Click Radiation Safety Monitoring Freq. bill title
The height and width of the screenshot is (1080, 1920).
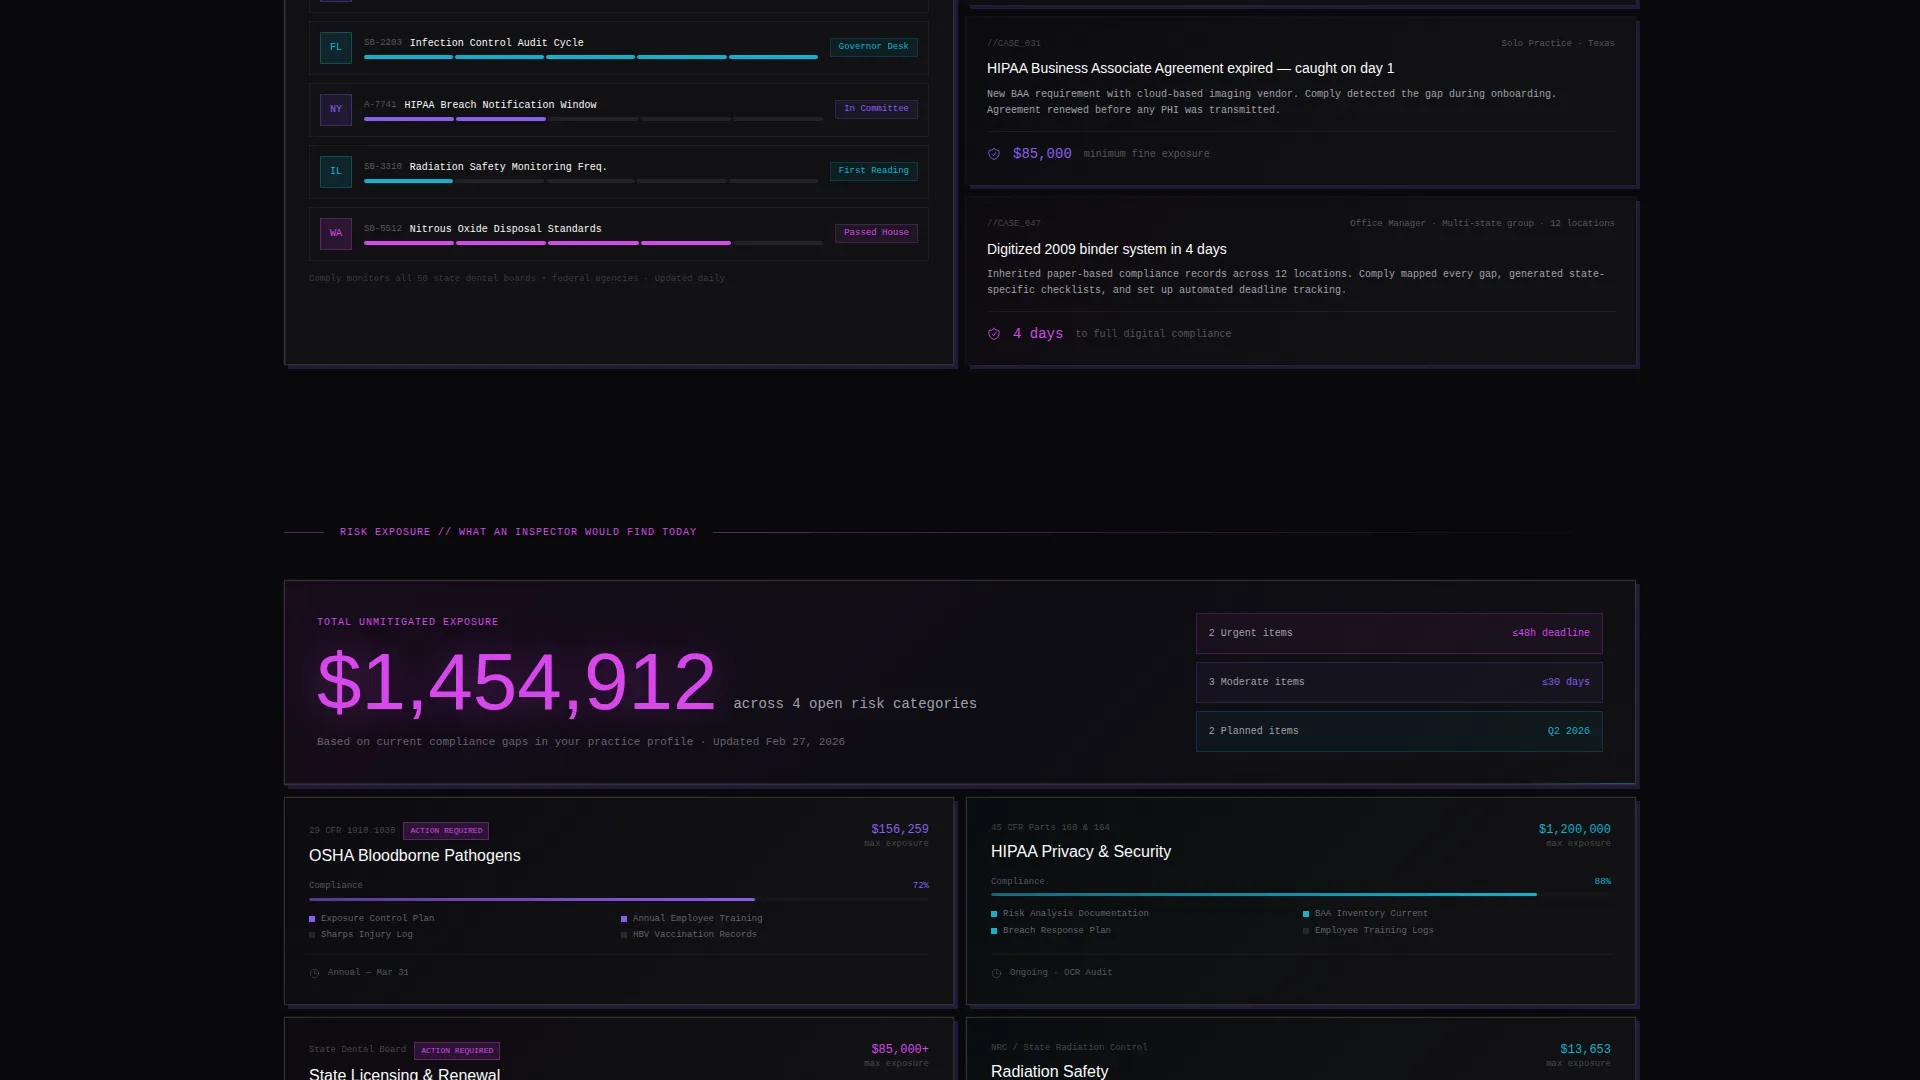click(508, 167)
